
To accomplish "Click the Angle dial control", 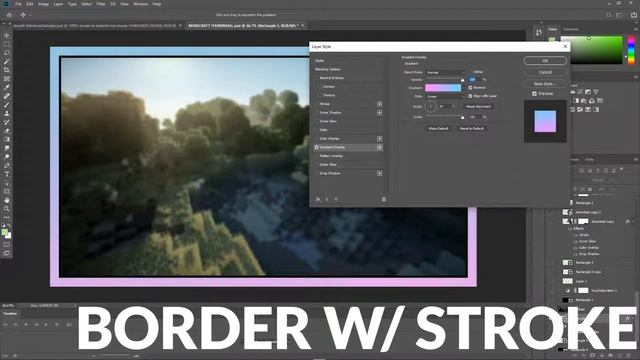I will point(430,107).
